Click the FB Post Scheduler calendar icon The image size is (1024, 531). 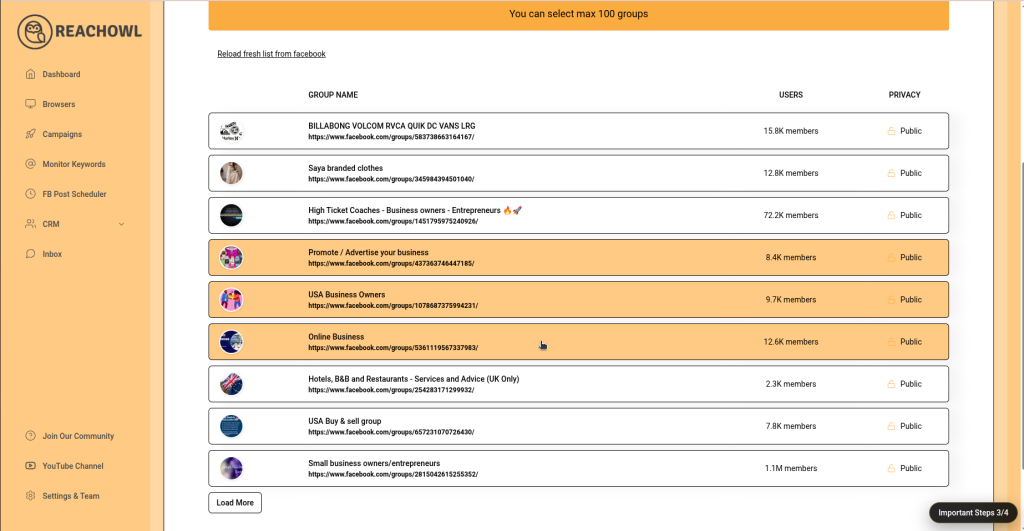point(31,194)
